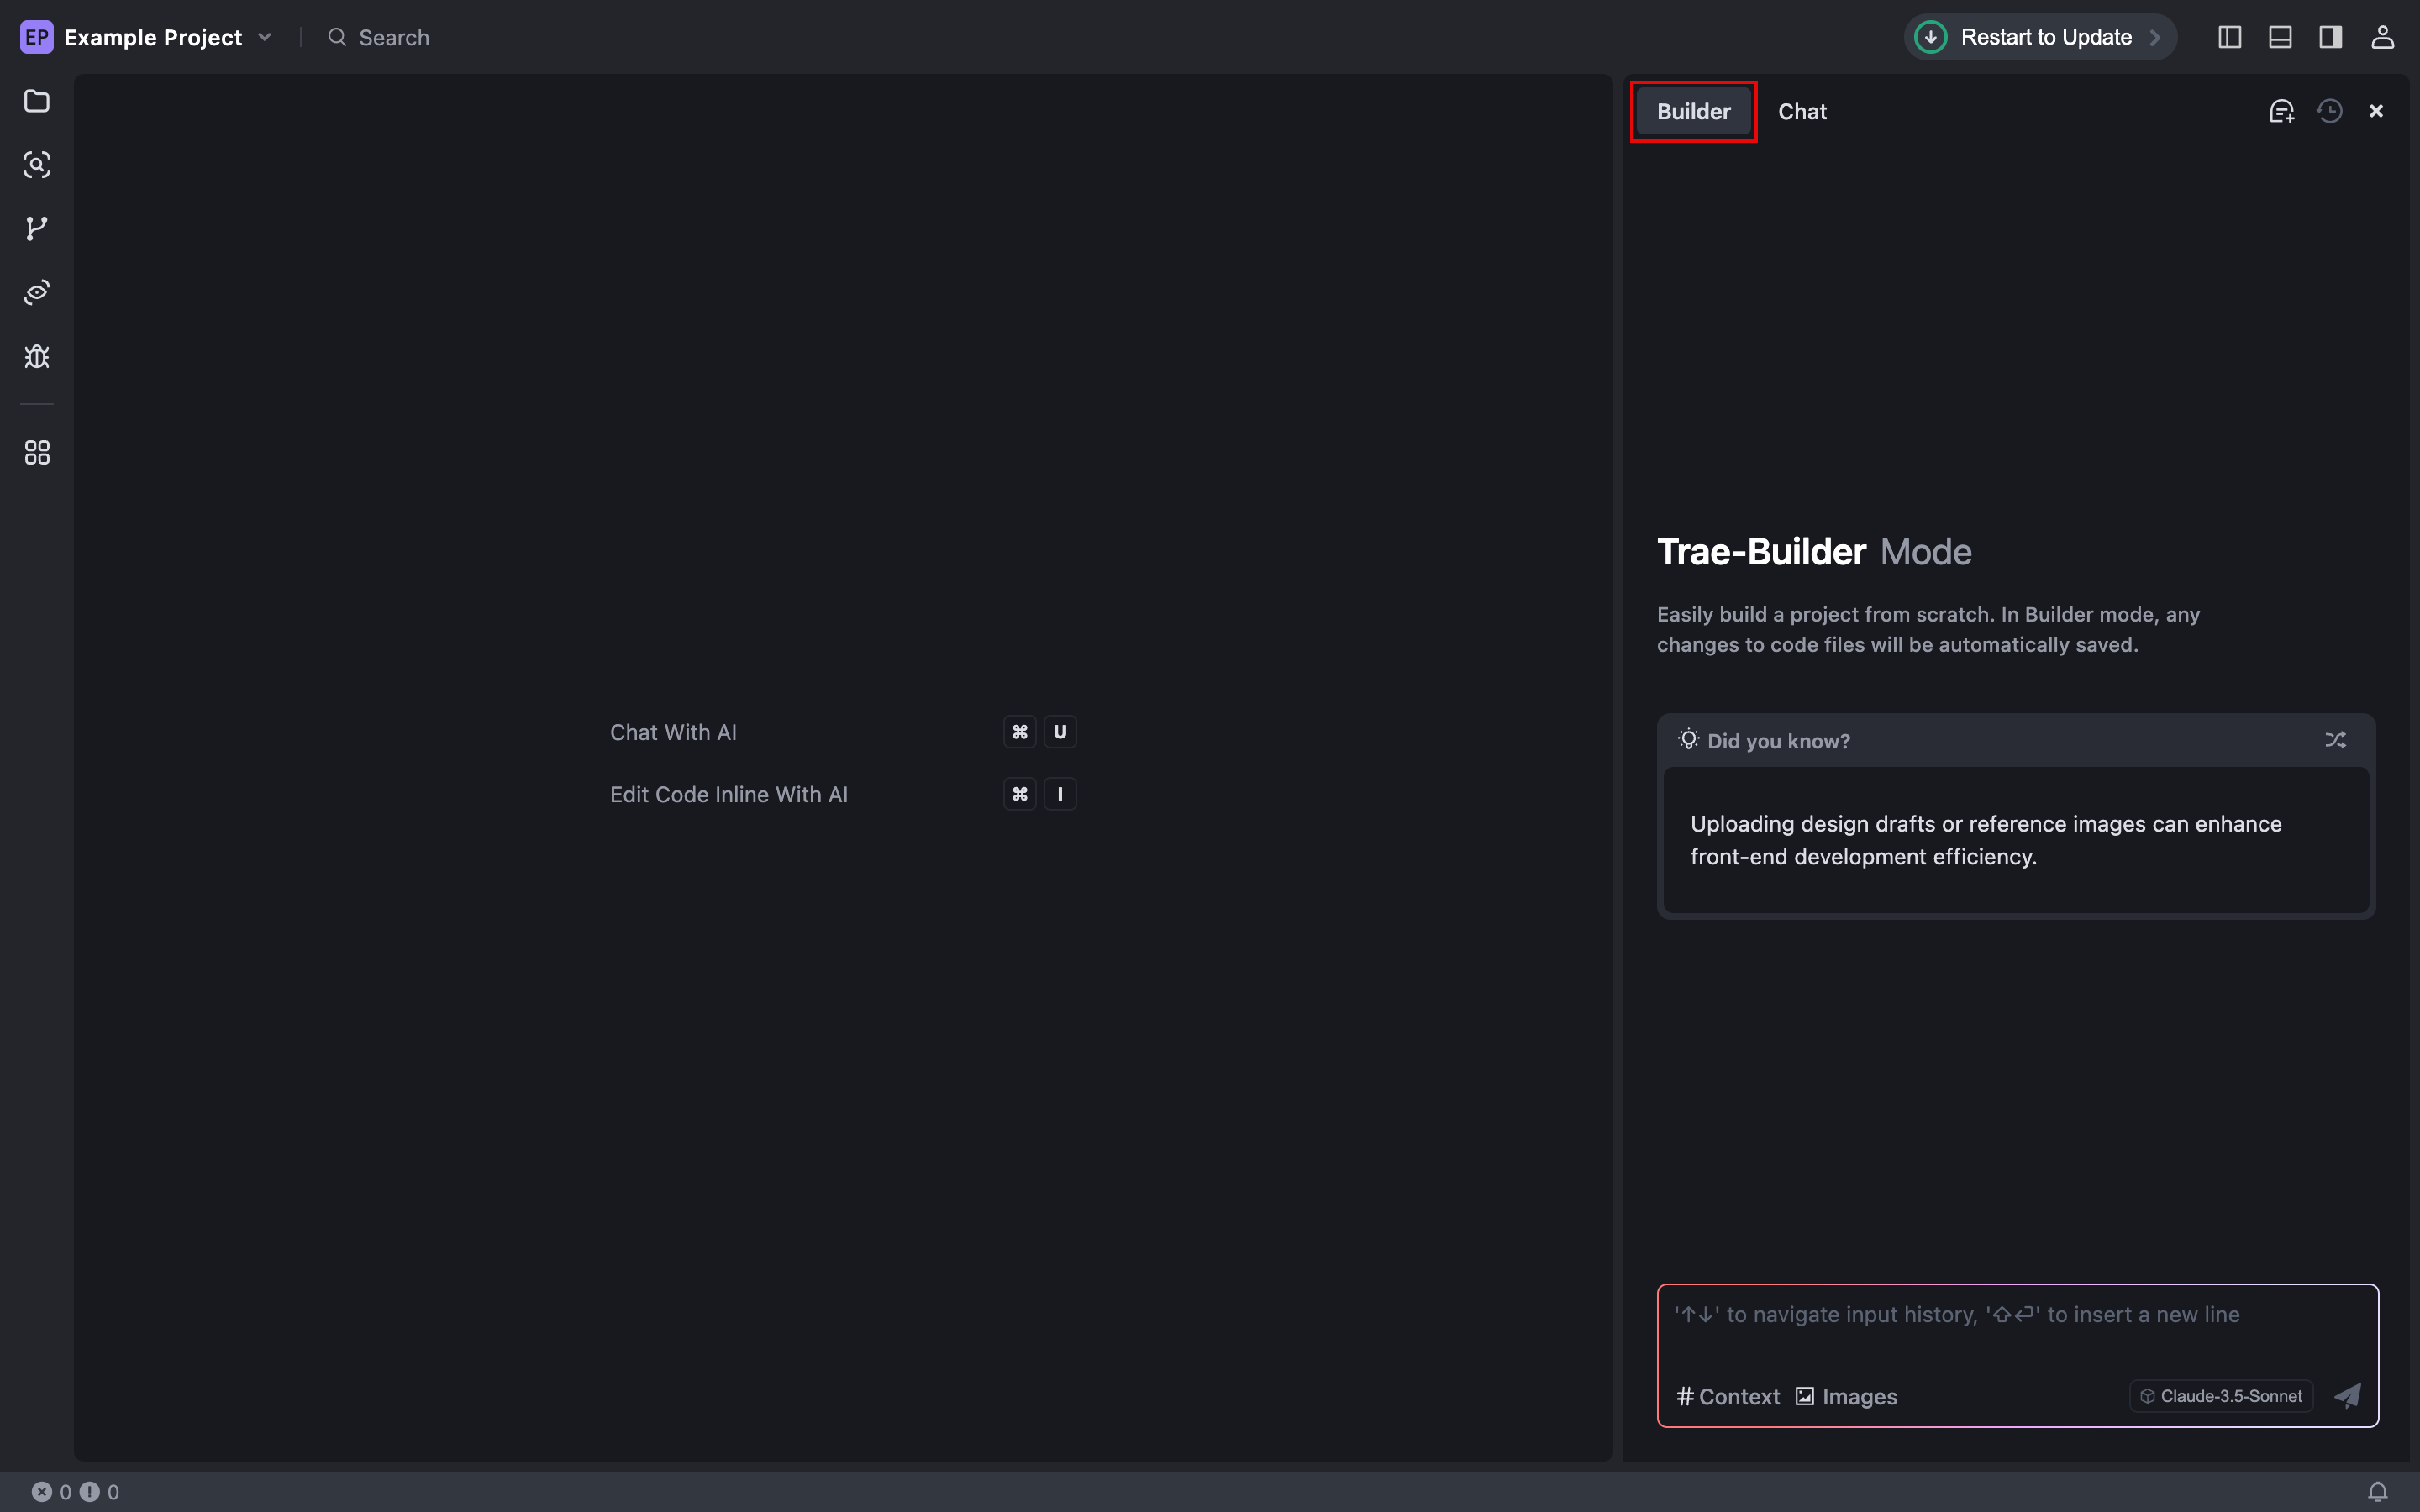The image size is (2420, 1512).
Task: Shuffle the Did you know tip
Action: pos(2335,740)
